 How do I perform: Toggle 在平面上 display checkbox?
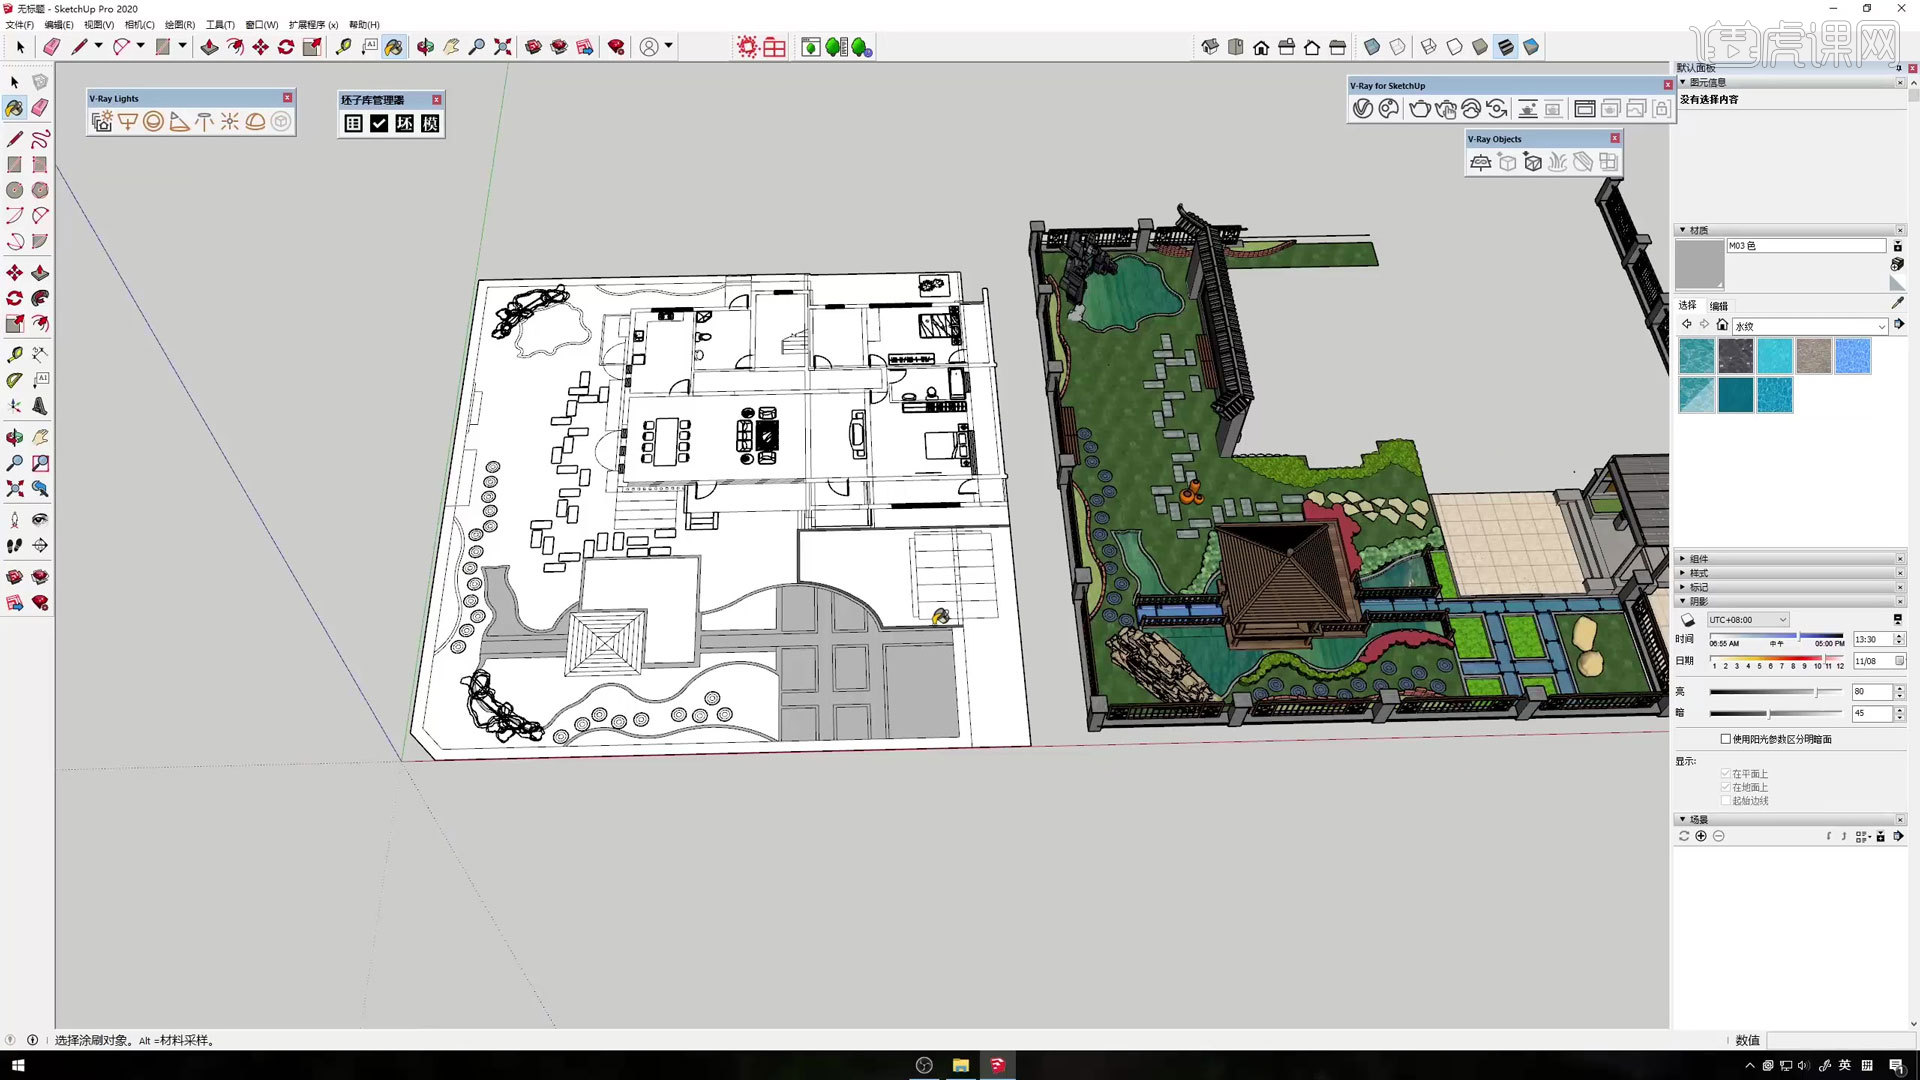1725,774
